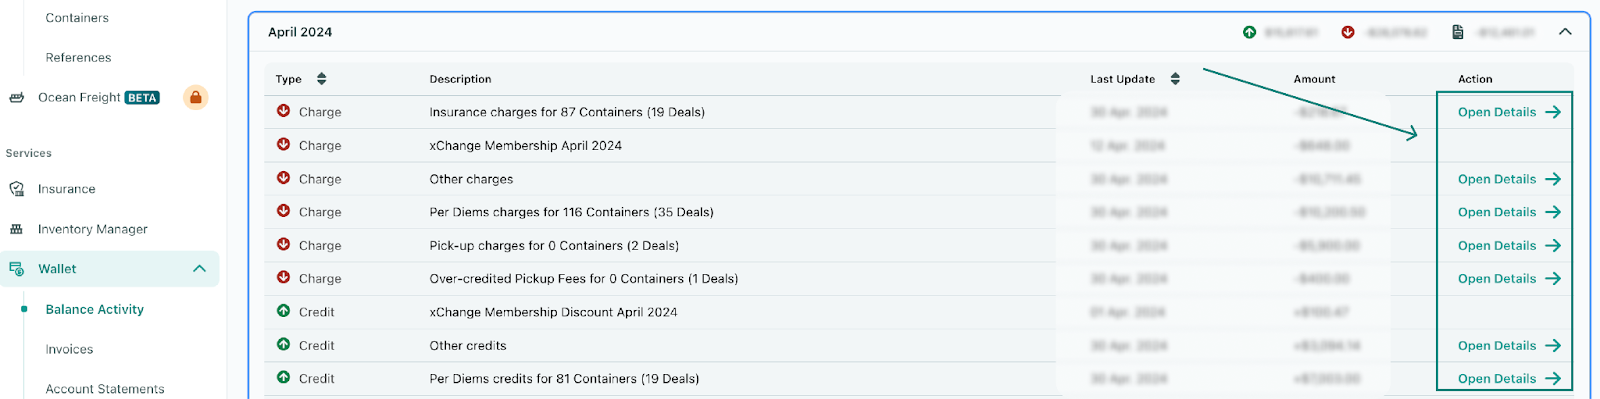Viewport: 1600px width, 399px height.
Task: Collapse the April 2024 section chevron
Action: [x=1565, y=32]
